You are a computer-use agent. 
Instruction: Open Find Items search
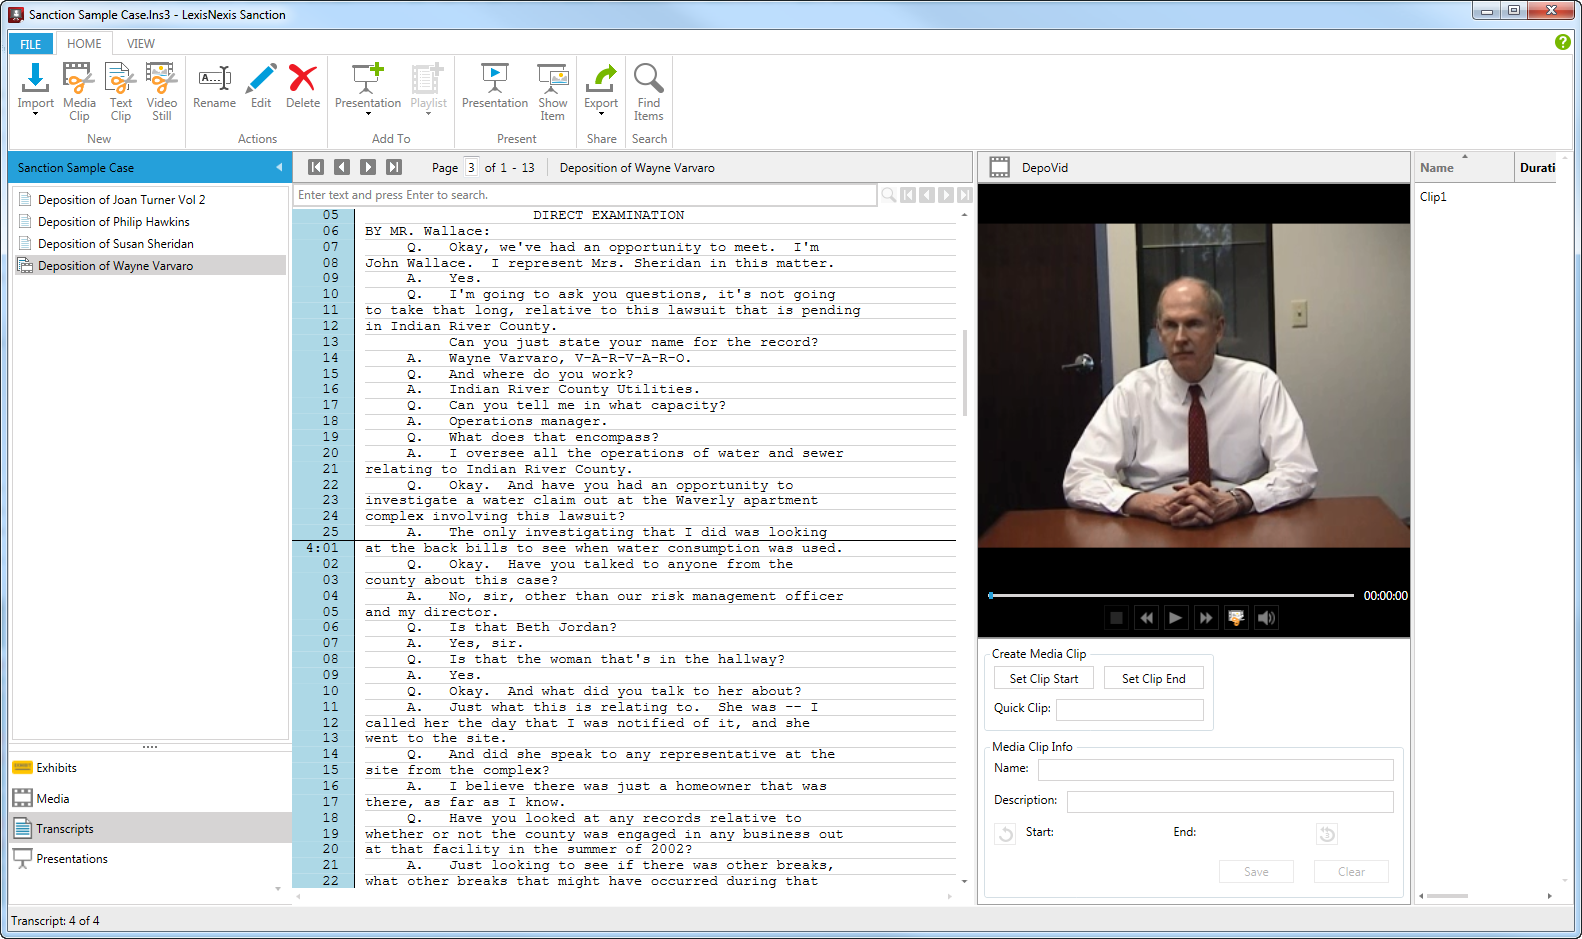(648, 91)
